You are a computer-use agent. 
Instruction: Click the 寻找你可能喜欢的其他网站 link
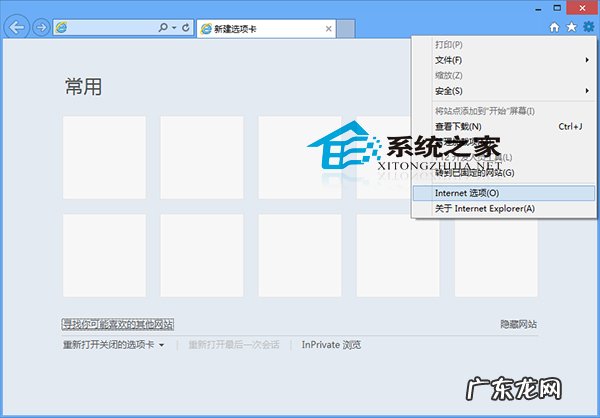[x=118, y=325]
